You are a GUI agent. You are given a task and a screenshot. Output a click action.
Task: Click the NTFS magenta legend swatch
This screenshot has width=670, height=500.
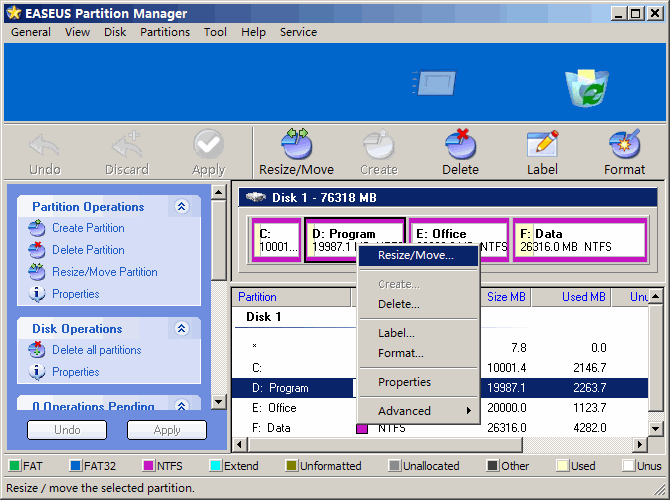click(x=148, y=465)
